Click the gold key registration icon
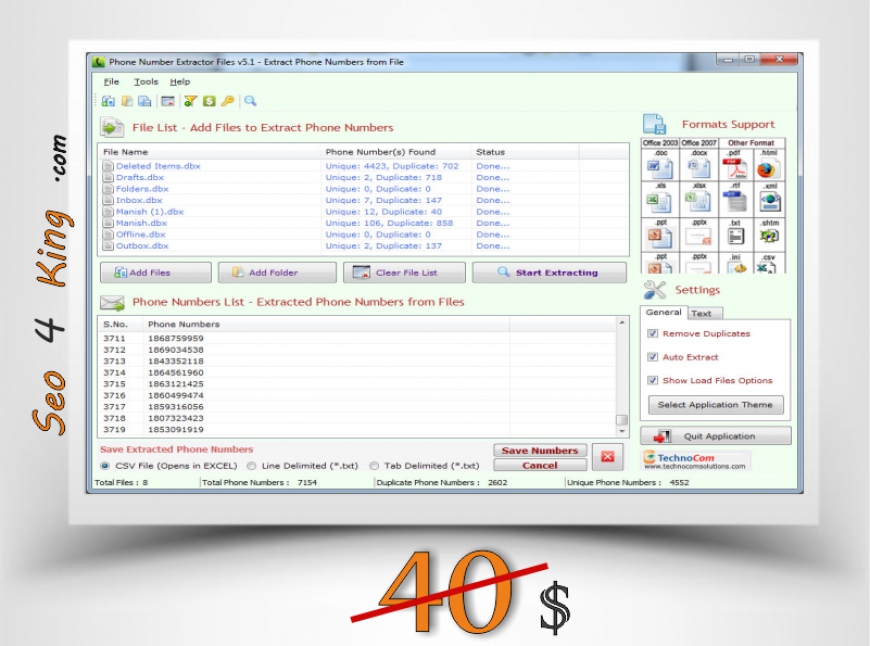Screen dimensions: 870x646 tap(227, 101)
